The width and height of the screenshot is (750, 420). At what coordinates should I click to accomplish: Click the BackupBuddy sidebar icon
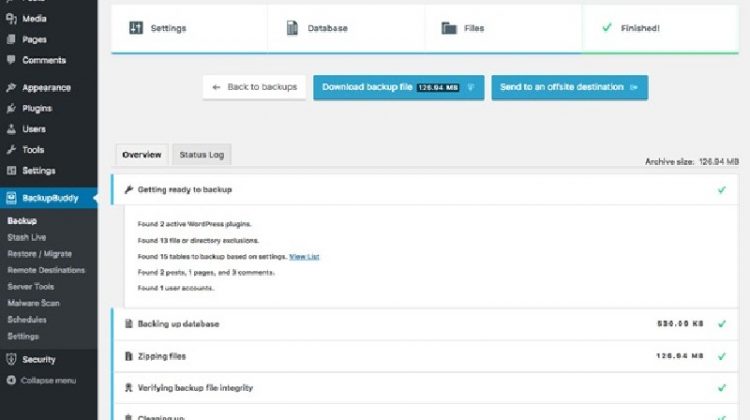pos(11,198)
